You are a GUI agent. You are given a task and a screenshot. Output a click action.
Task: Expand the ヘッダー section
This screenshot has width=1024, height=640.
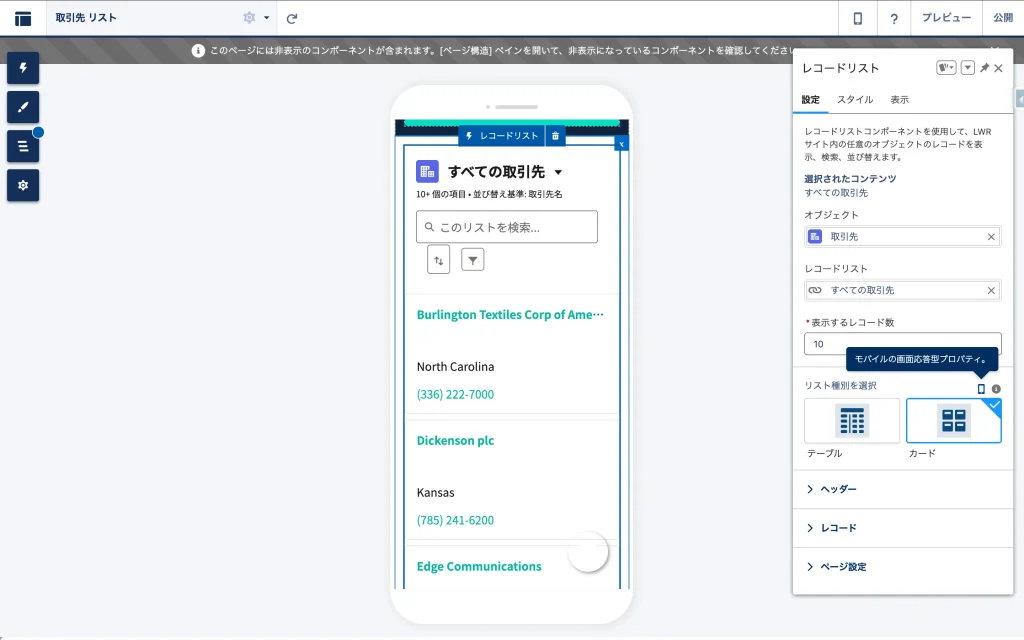tap(838, 489)
